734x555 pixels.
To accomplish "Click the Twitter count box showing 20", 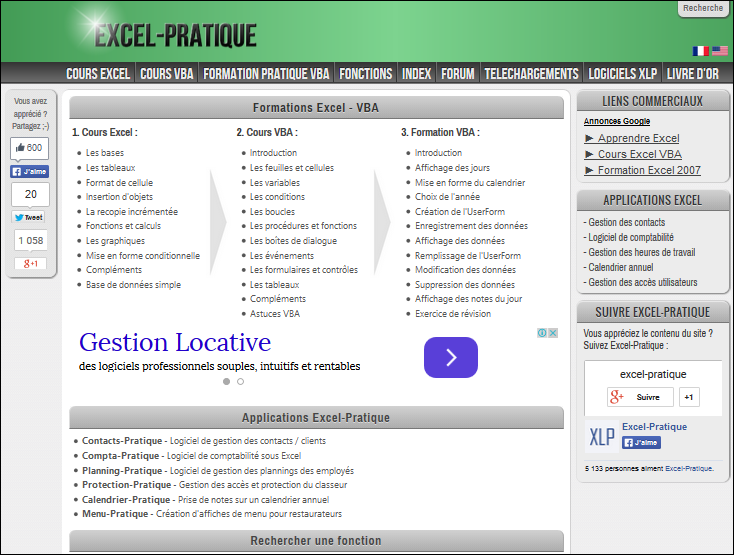I will (x=30, y=194).
